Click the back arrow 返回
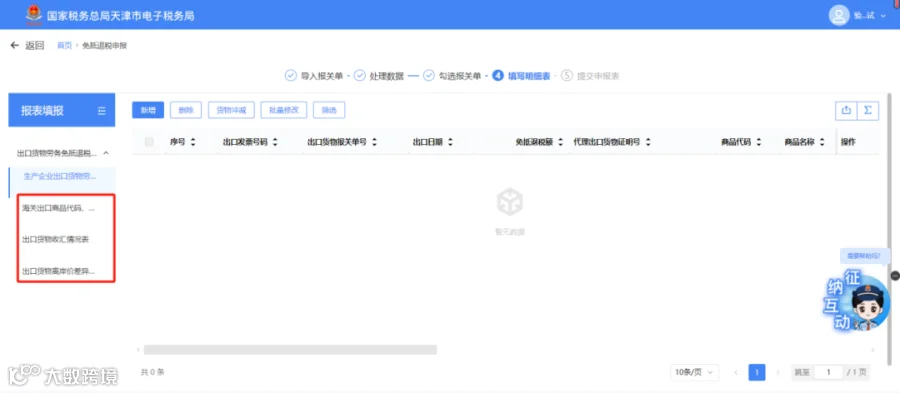The width and height of the screenshot is (900, 393). pos(27,46)
